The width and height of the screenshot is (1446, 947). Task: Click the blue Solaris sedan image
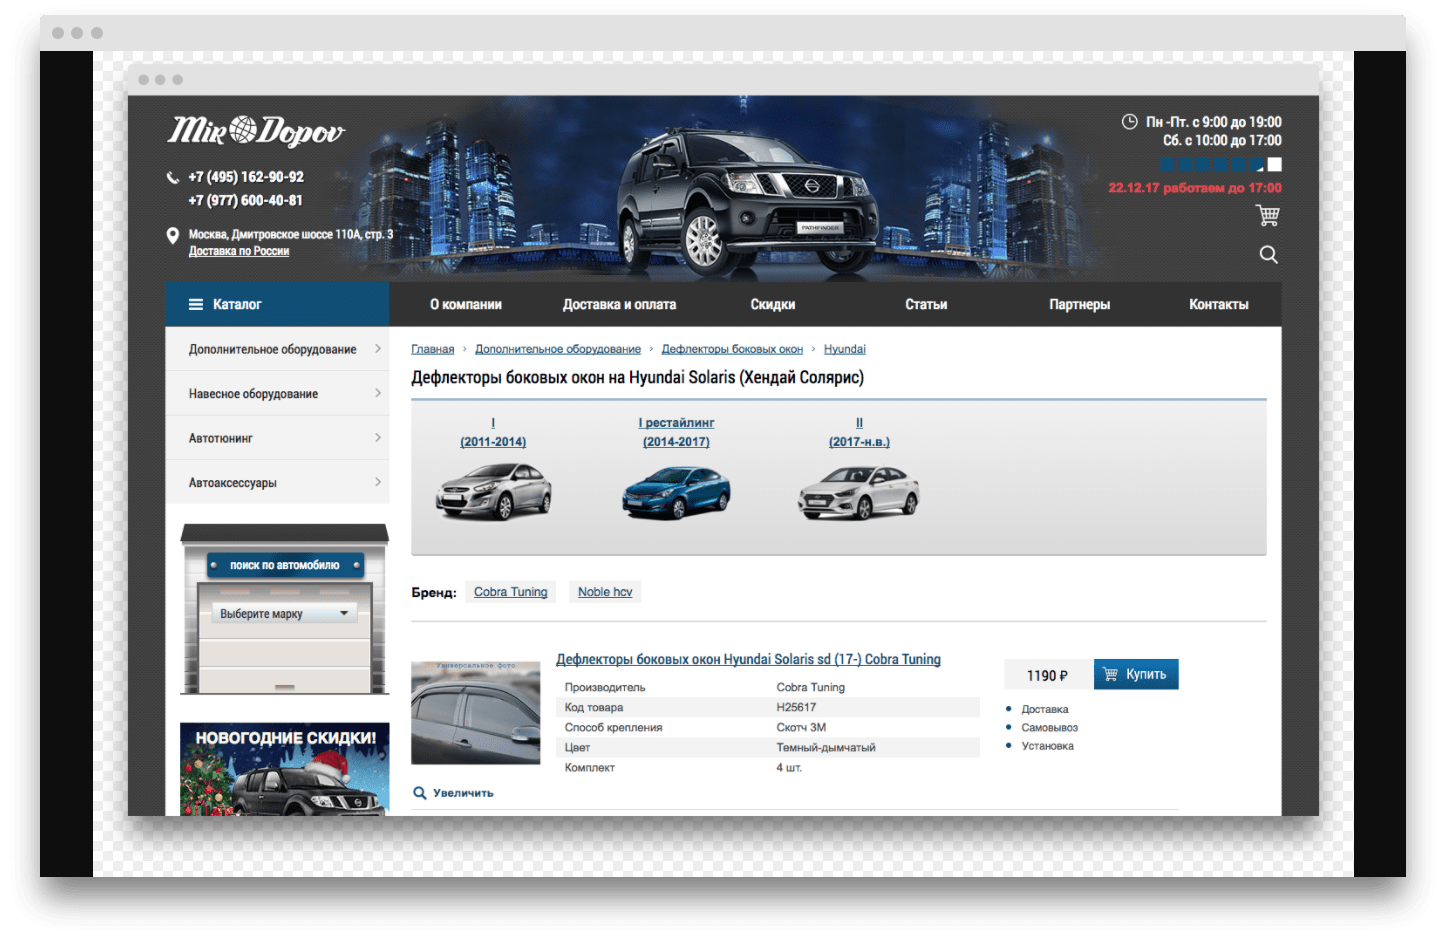(677, 491)
